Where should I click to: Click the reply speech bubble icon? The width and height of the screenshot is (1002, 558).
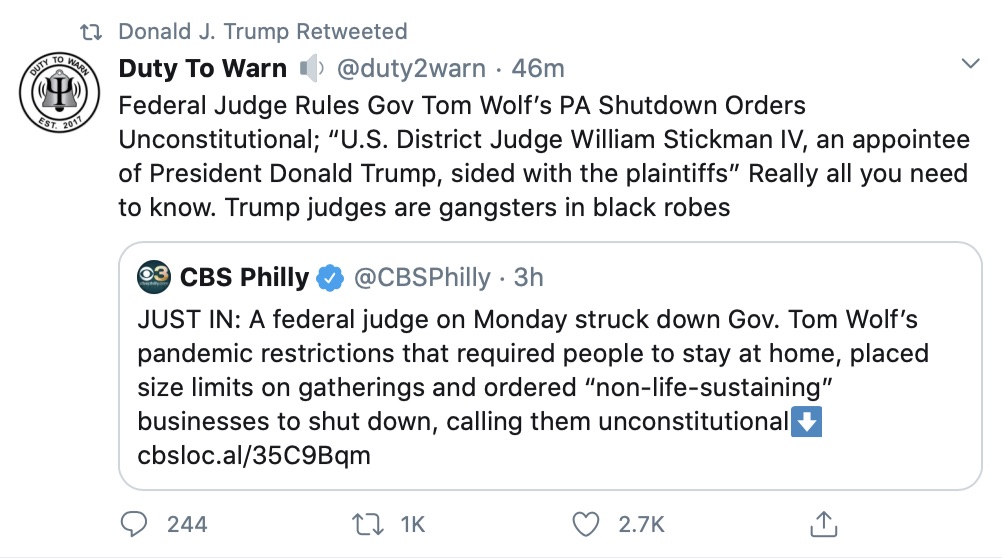pyautogui.click(x=133, y=523)
